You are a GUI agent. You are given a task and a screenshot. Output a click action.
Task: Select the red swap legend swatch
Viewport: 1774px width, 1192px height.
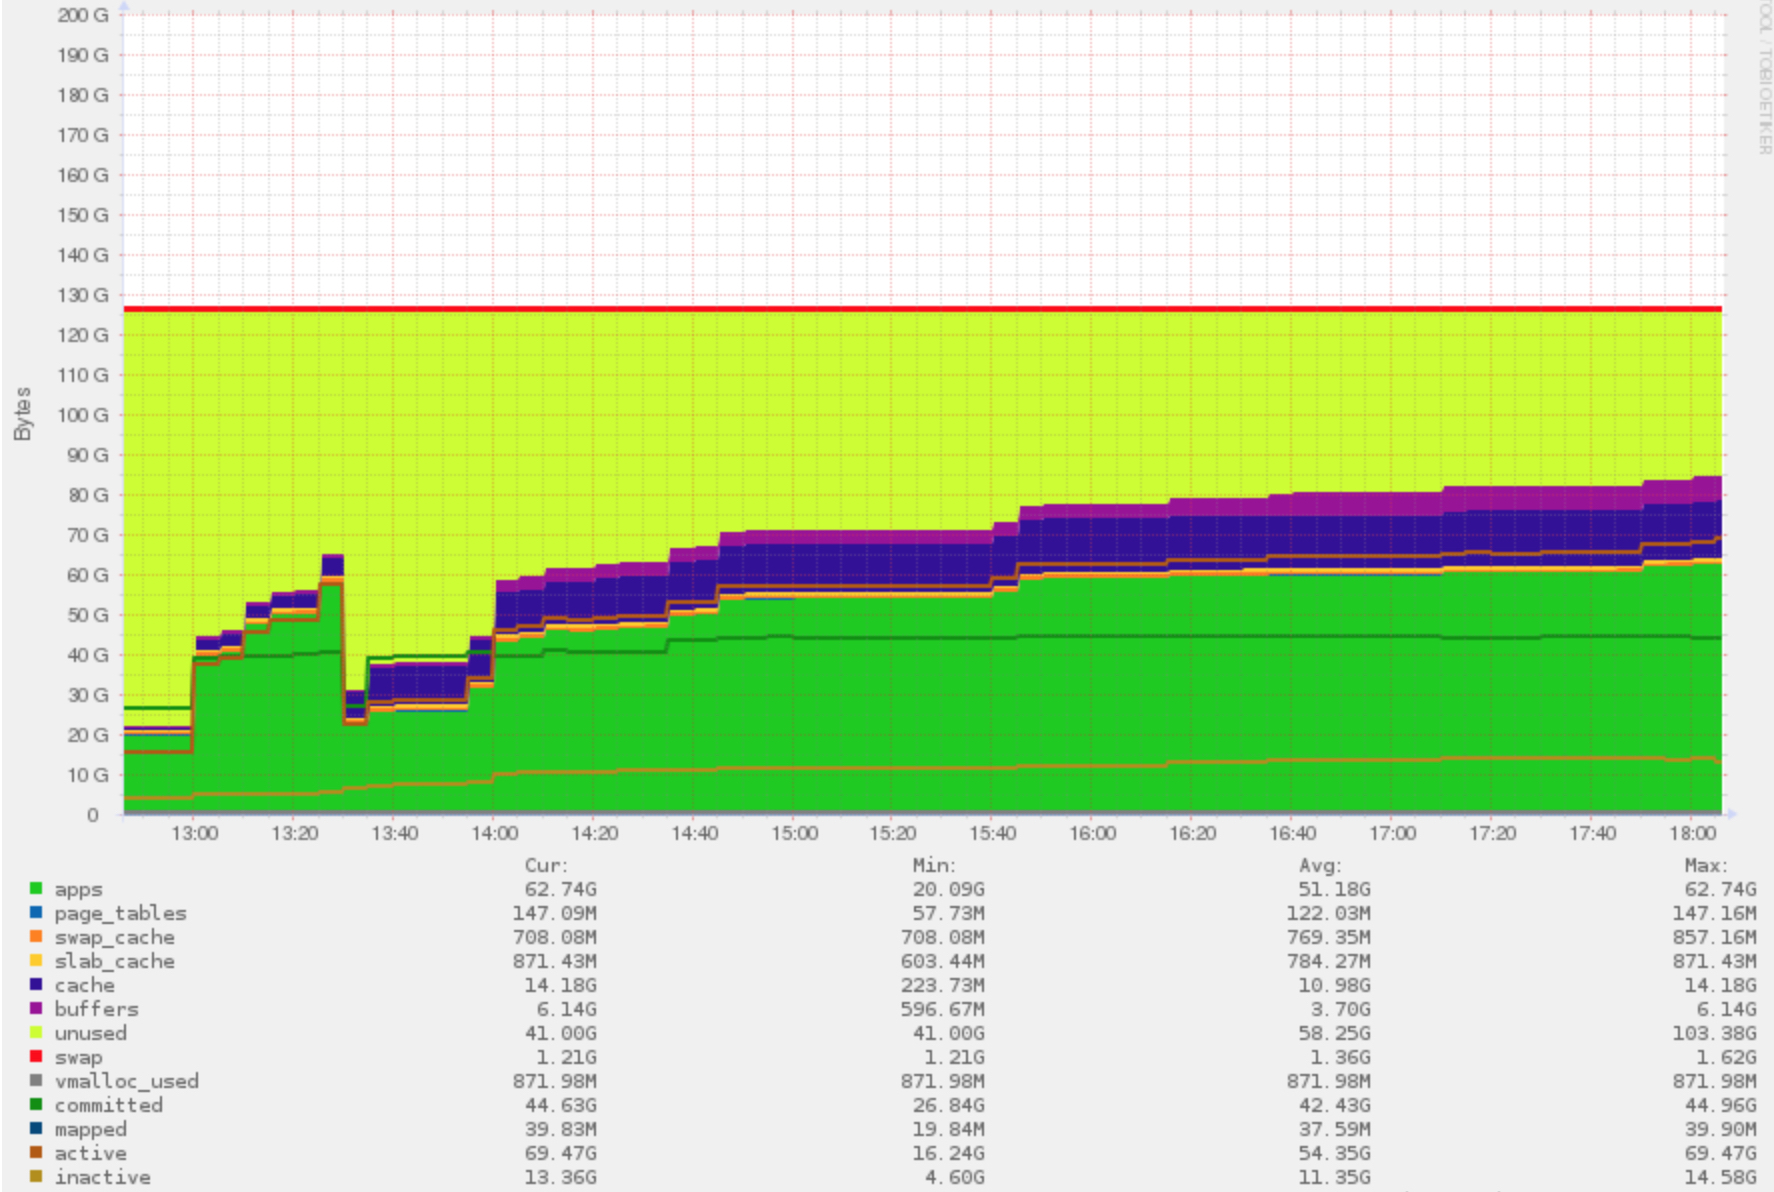36,1056
